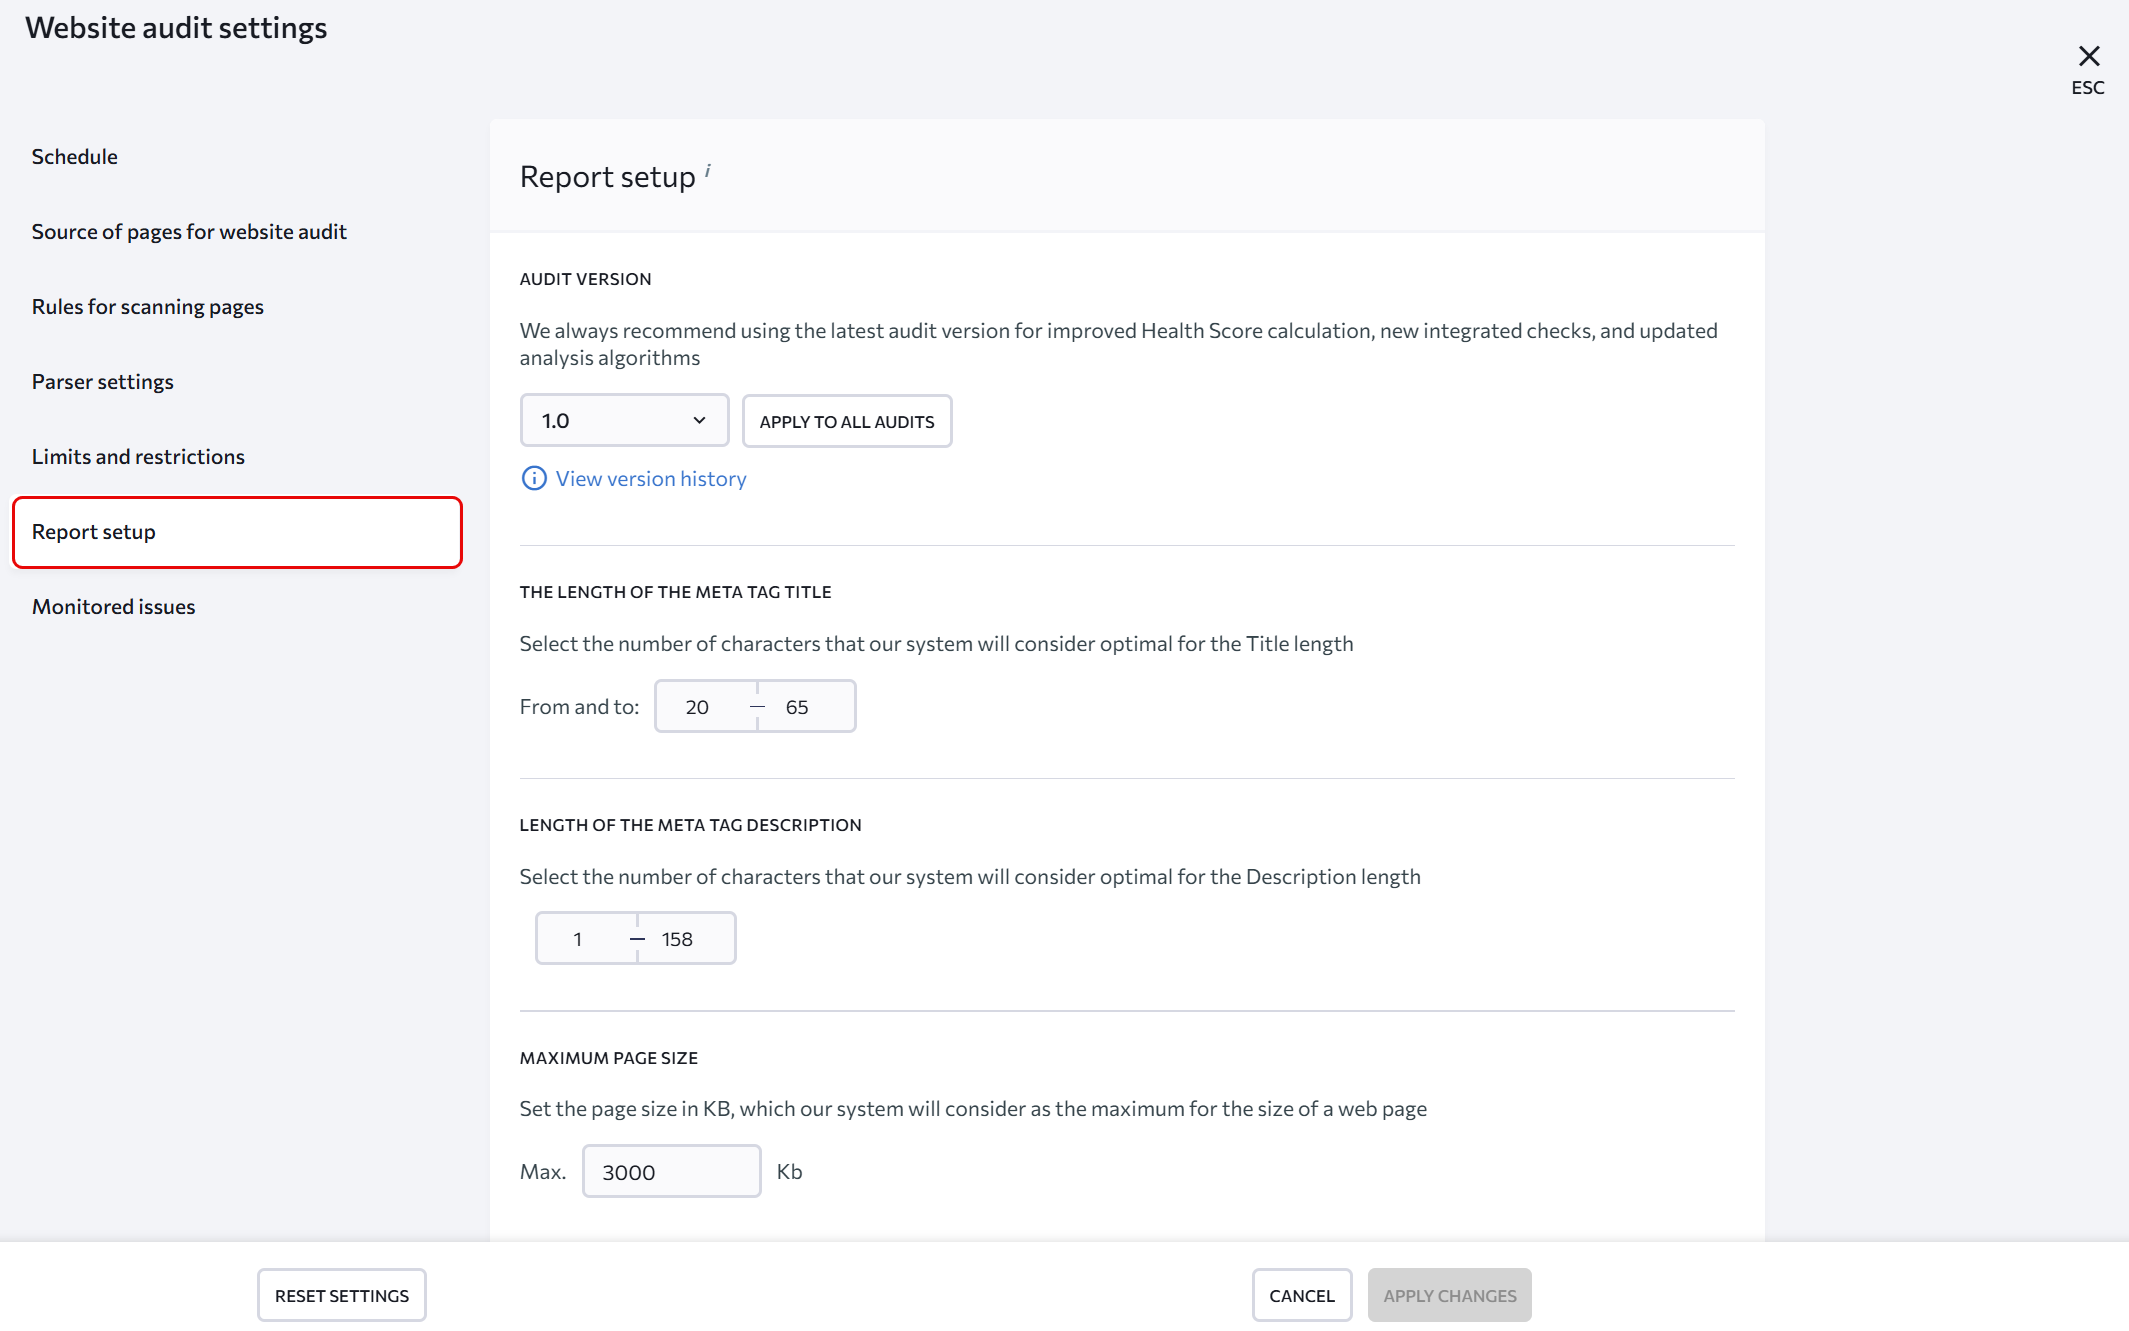Click the Reset settings button
This screenshot has width=2129, height=1331.
tap(342, 1295)
